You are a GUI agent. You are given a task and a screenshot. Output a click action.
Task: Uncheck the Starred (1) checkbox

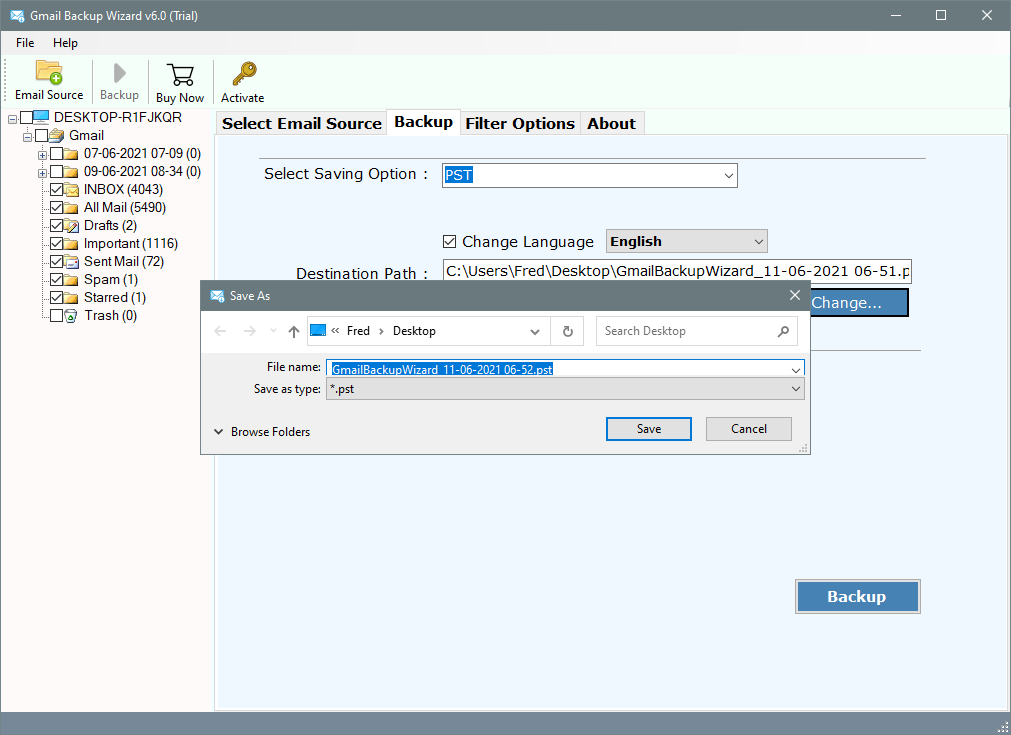[57, 298]
